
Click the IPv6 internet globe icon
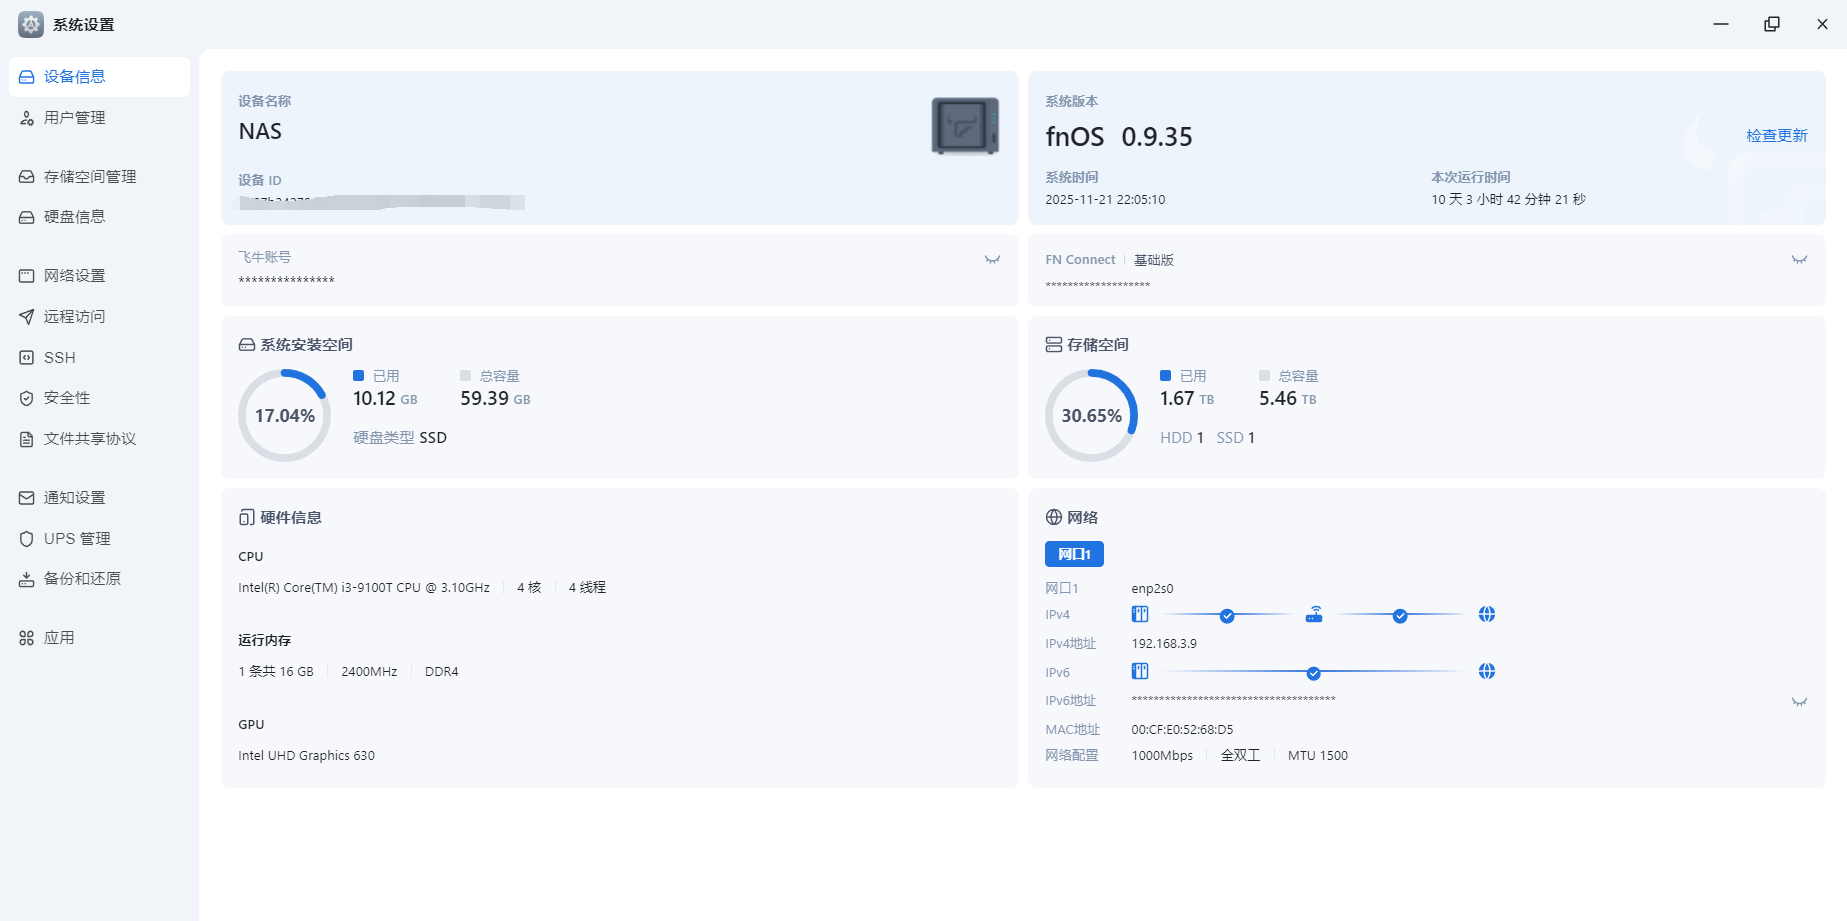coord(1487,671)
